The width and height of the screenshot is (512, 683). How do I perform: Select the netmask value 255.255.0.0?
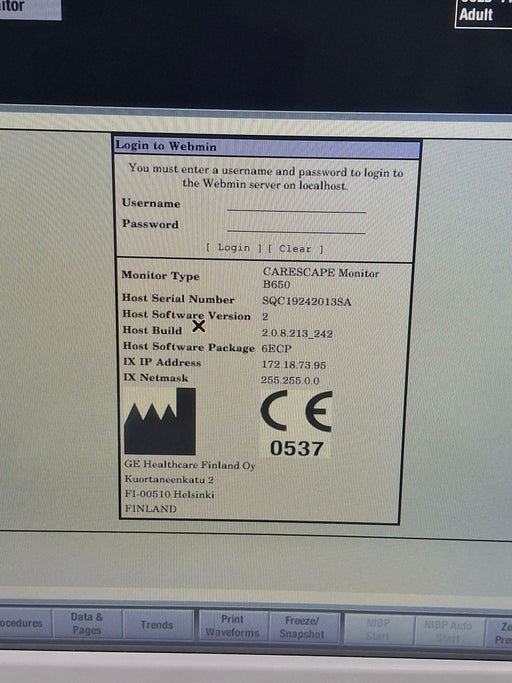pos(290,380)
